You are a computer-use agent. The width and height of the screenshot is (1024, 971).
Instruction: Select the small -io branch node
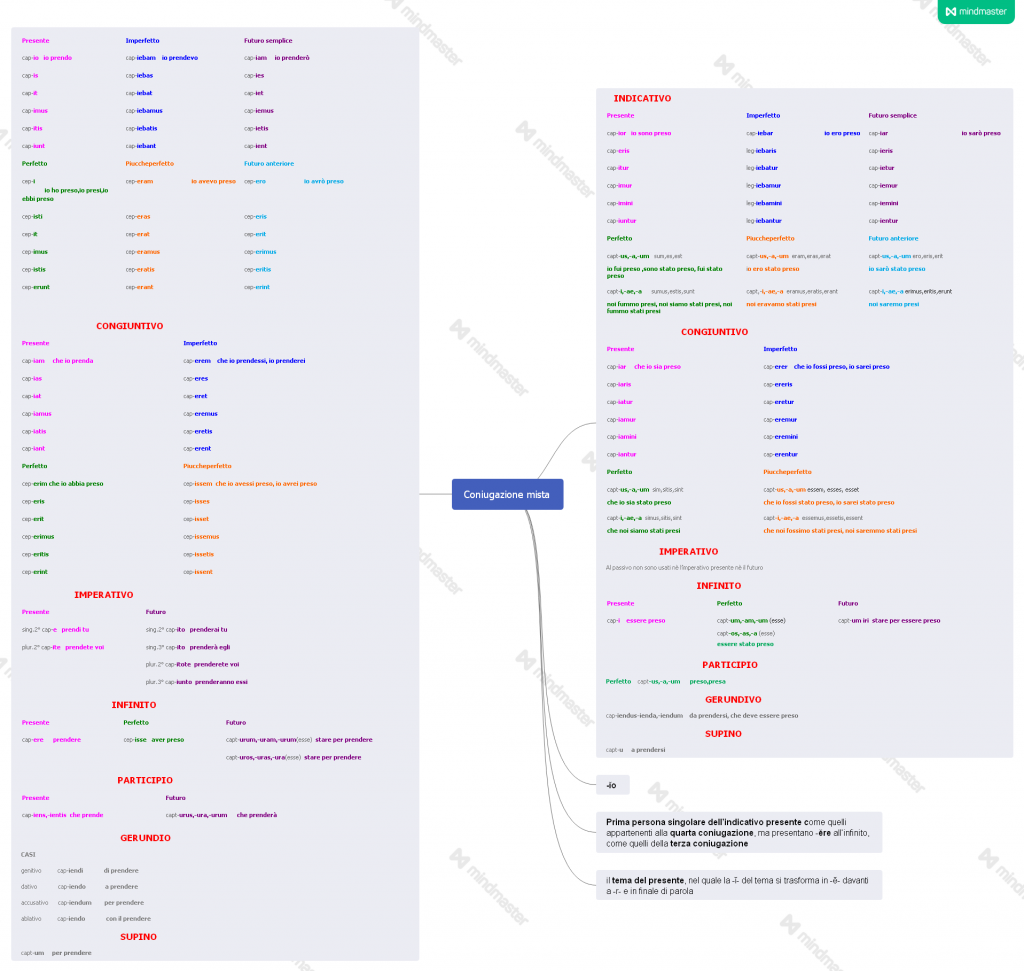click(612, 786)
